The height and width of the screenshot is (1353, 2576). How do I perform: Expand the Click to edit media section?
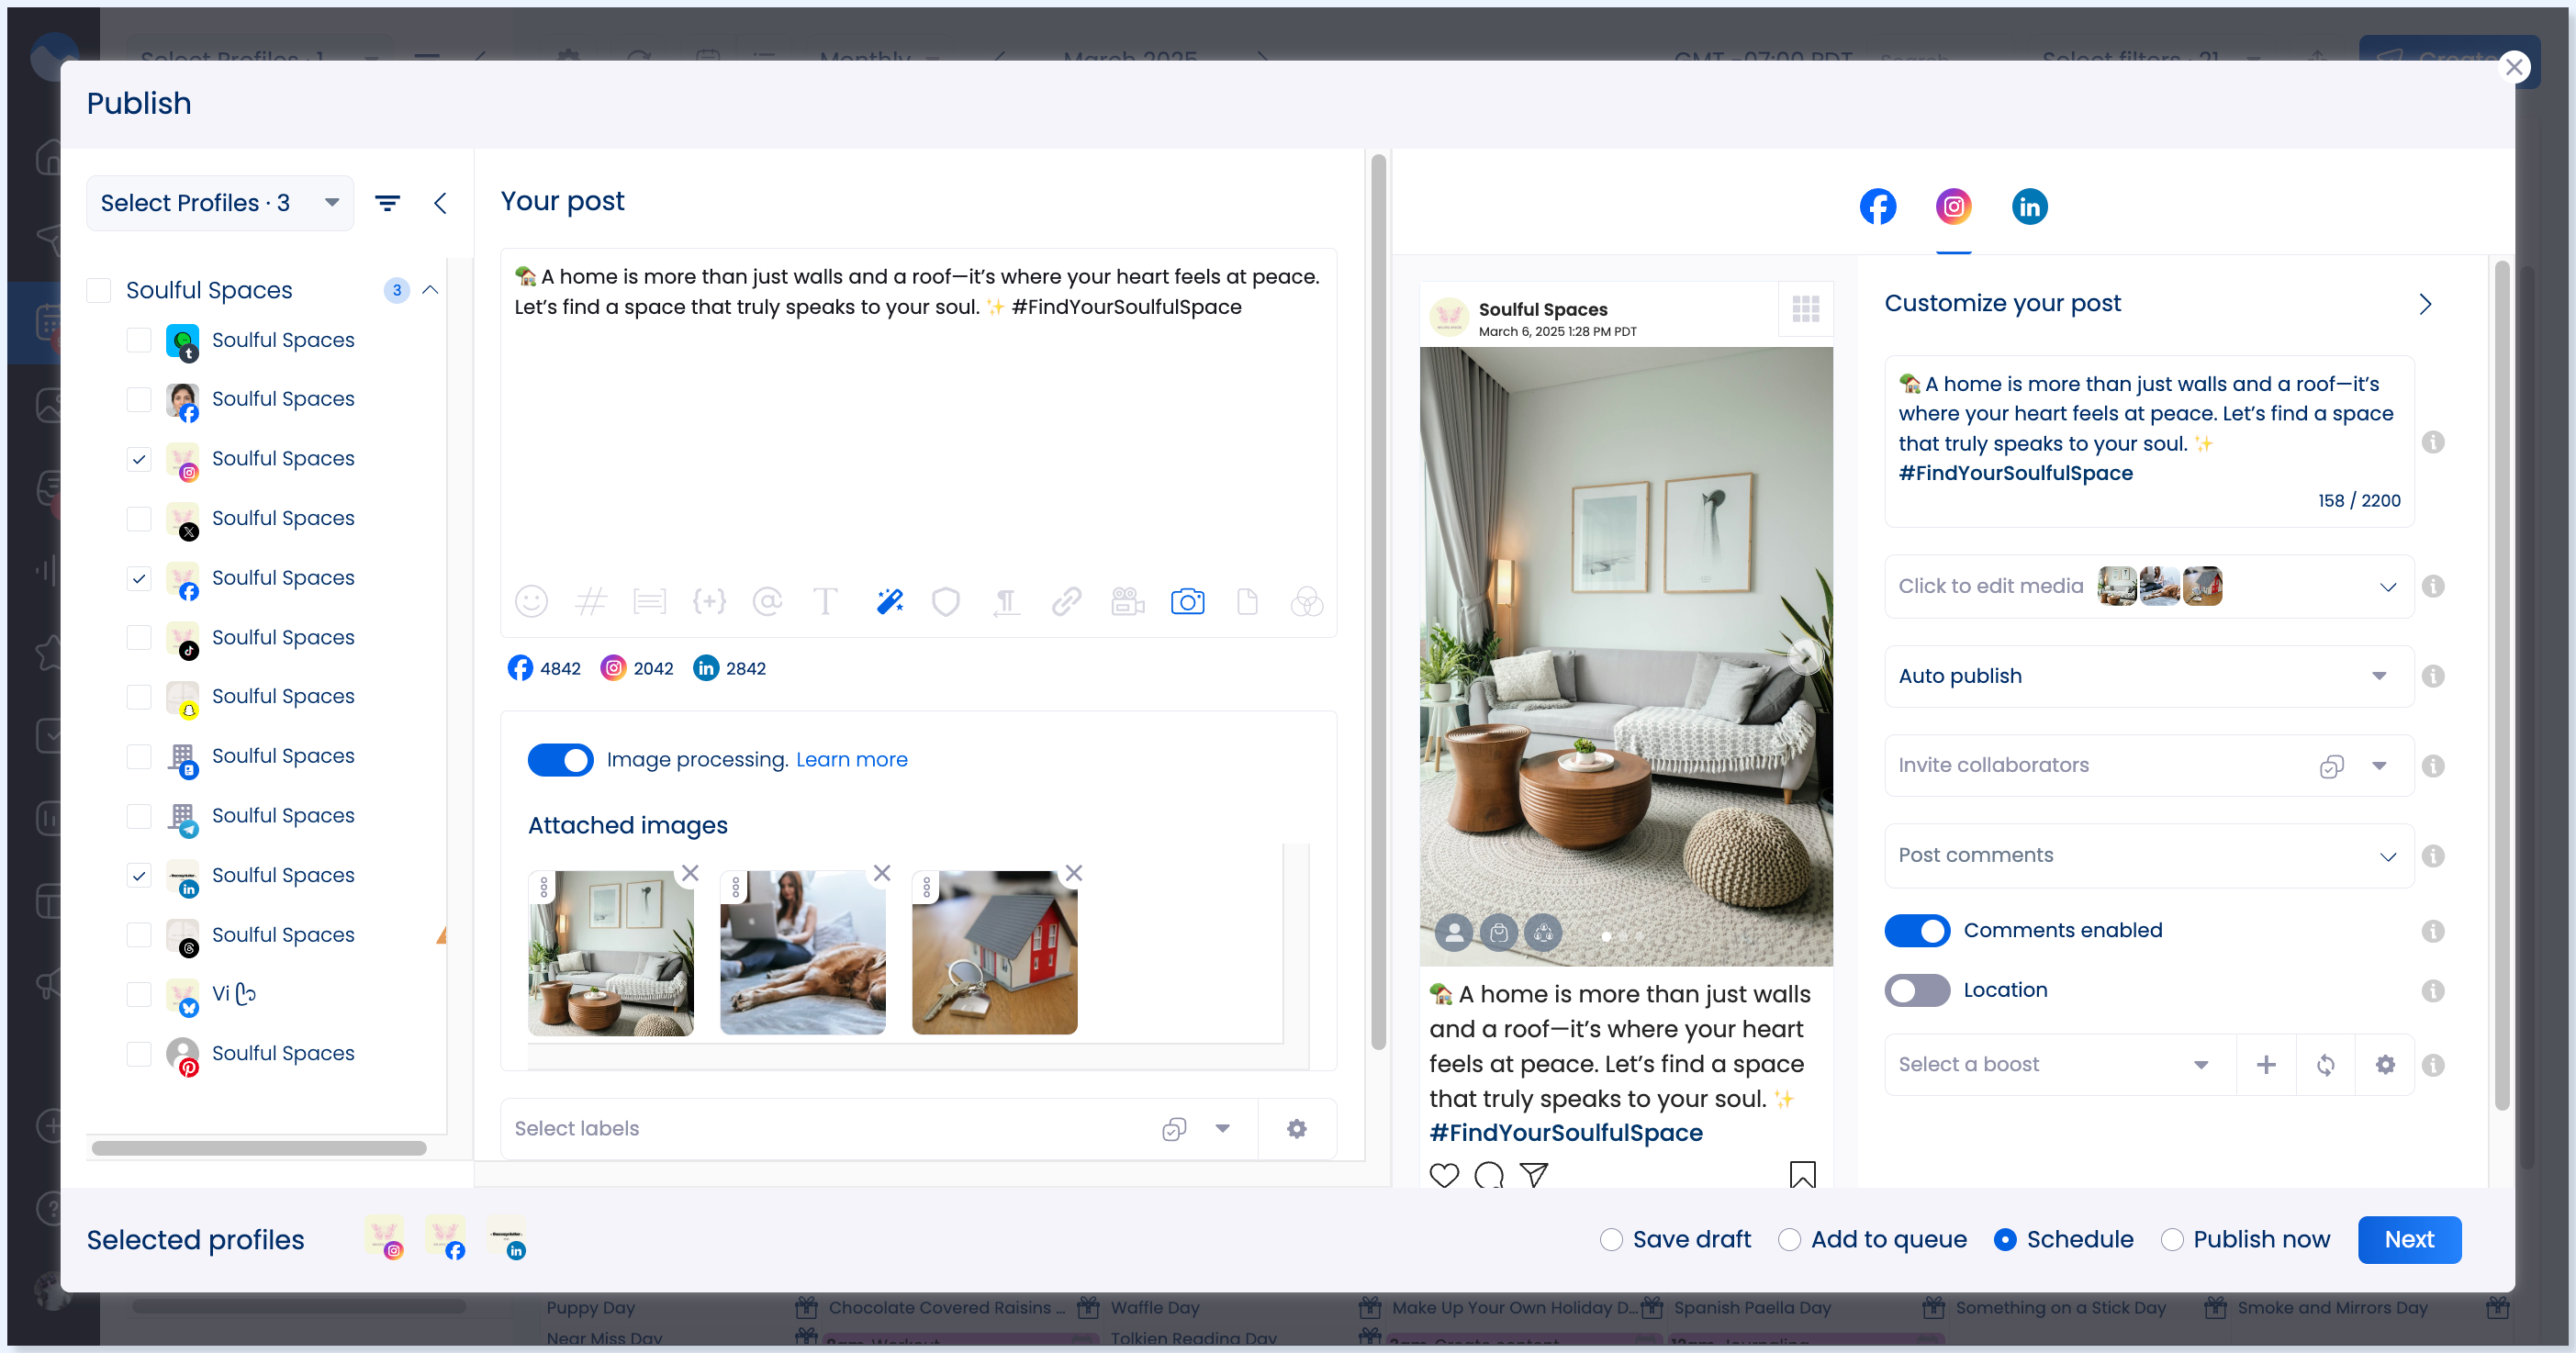(x=2387, y=587)
